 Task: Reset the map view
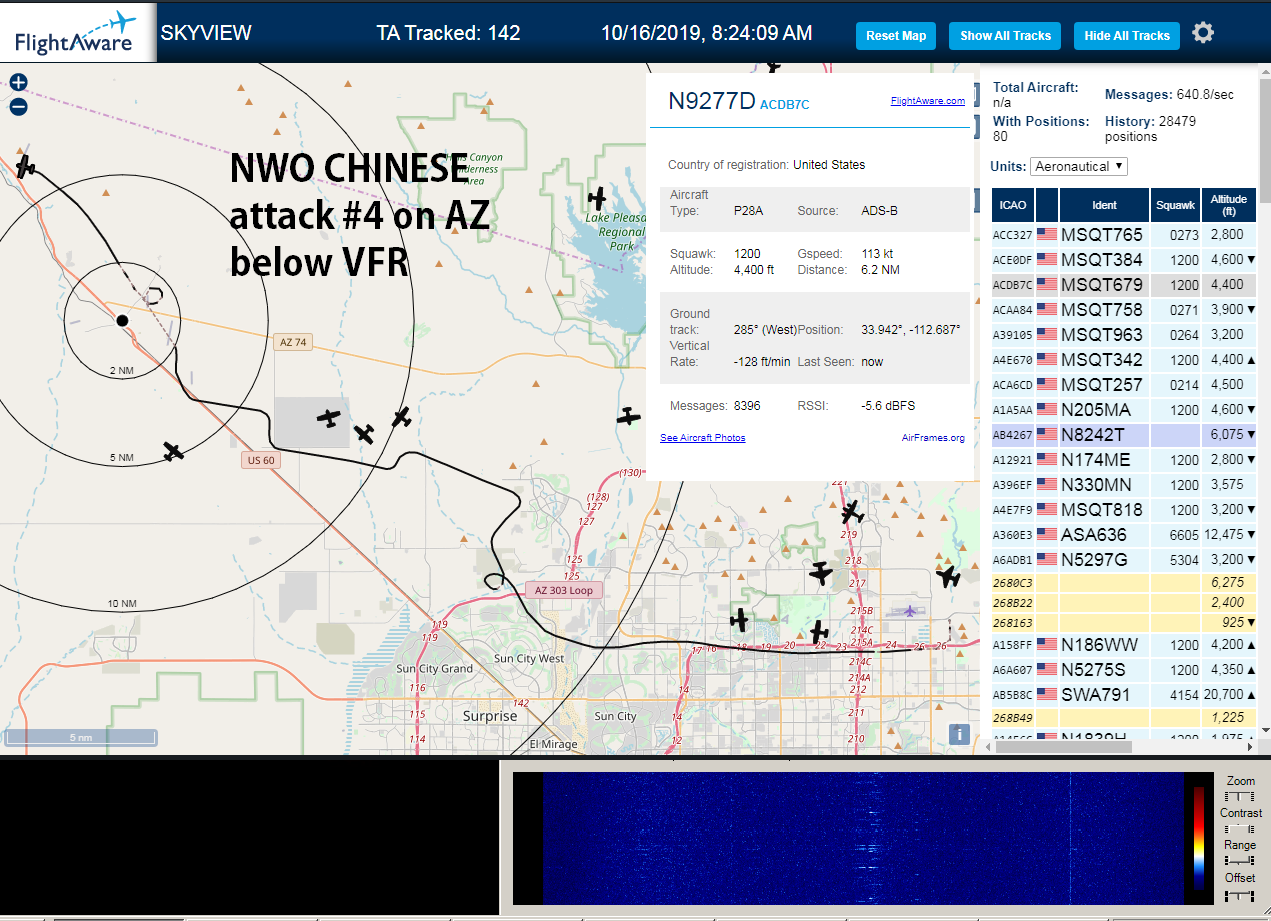(x=896, y=36)
